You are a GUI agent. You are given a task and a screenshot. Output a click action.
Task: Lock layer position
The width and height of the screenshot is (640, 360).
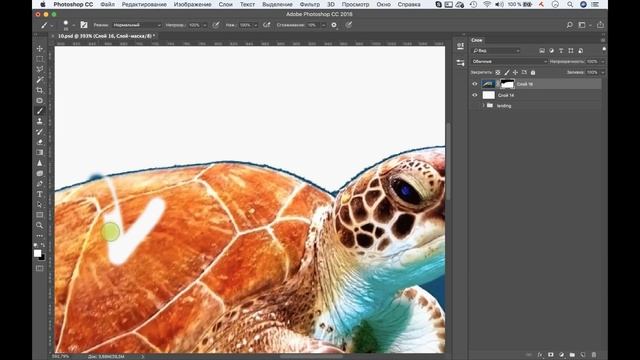515,72
